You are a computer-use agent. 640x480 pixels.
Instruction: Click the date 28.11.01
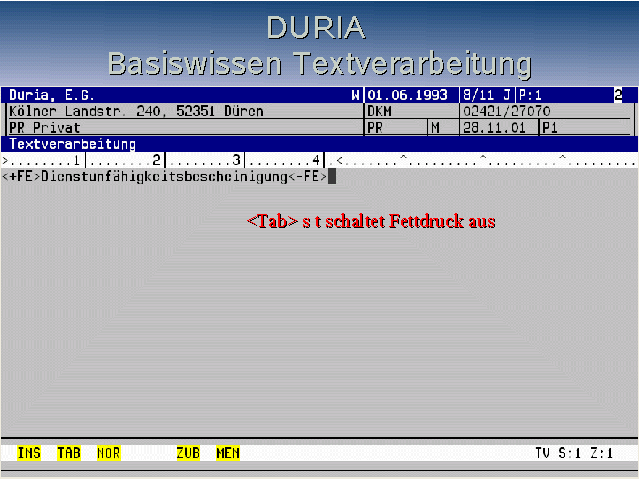pos(494,128)
